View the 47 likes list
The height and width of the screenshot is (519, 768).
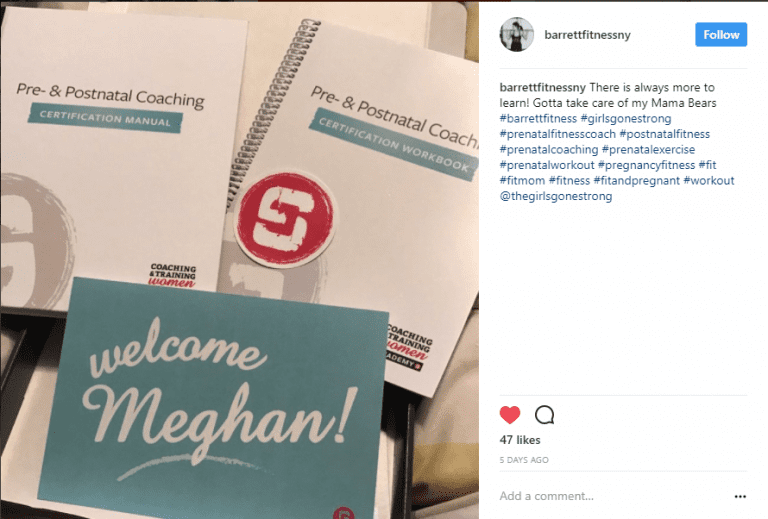pyautogui.click(x=520, y=440)
